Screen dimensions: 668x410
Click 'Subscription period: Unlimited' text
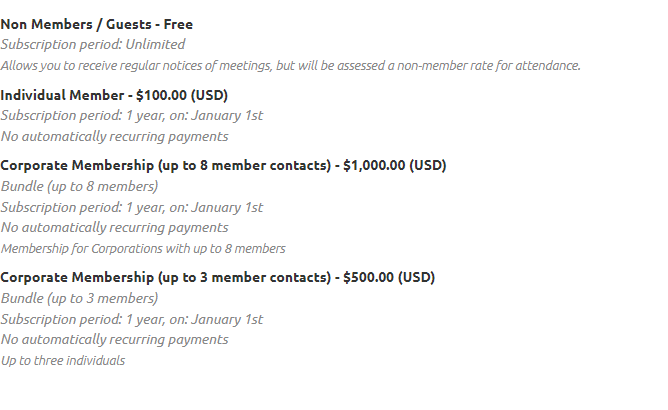(x=93, y=44)
